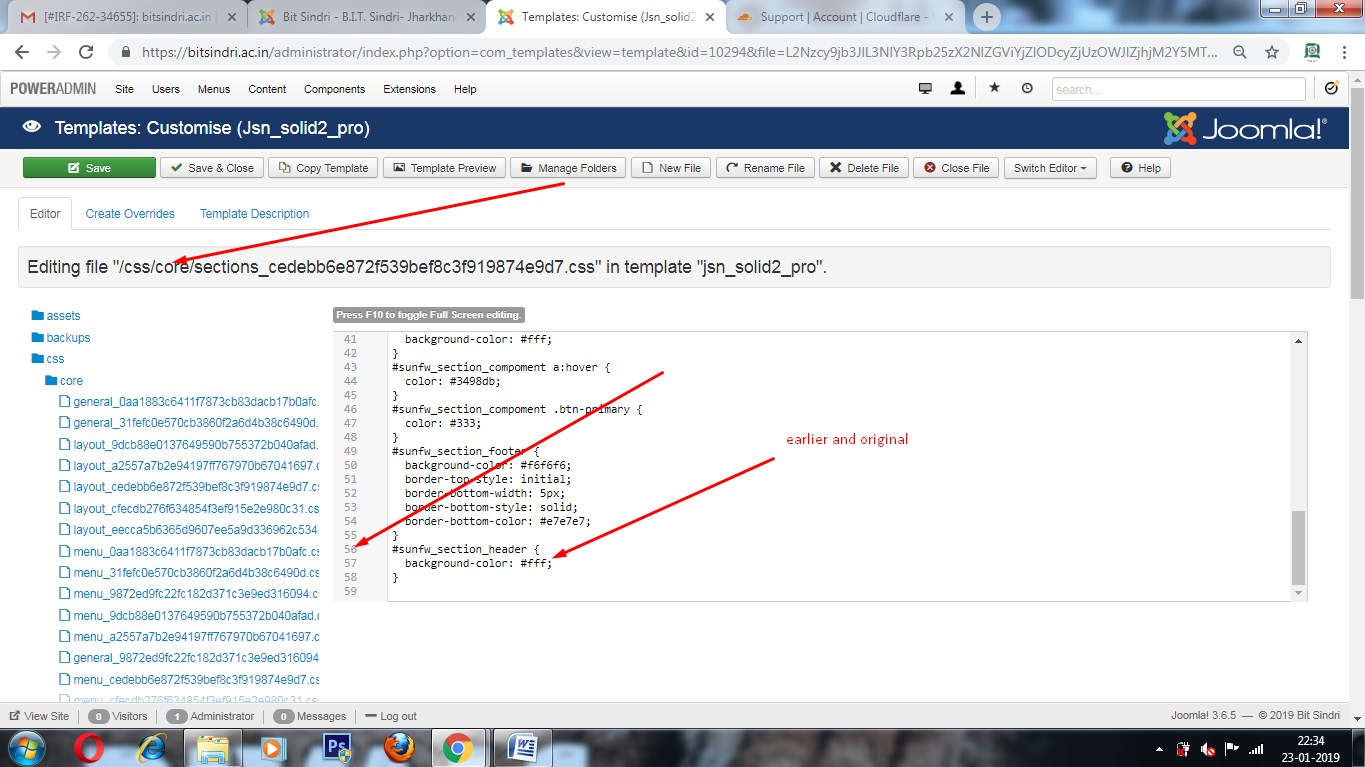Expand the assets folder

pyautogui.click(x=56, y=316)
